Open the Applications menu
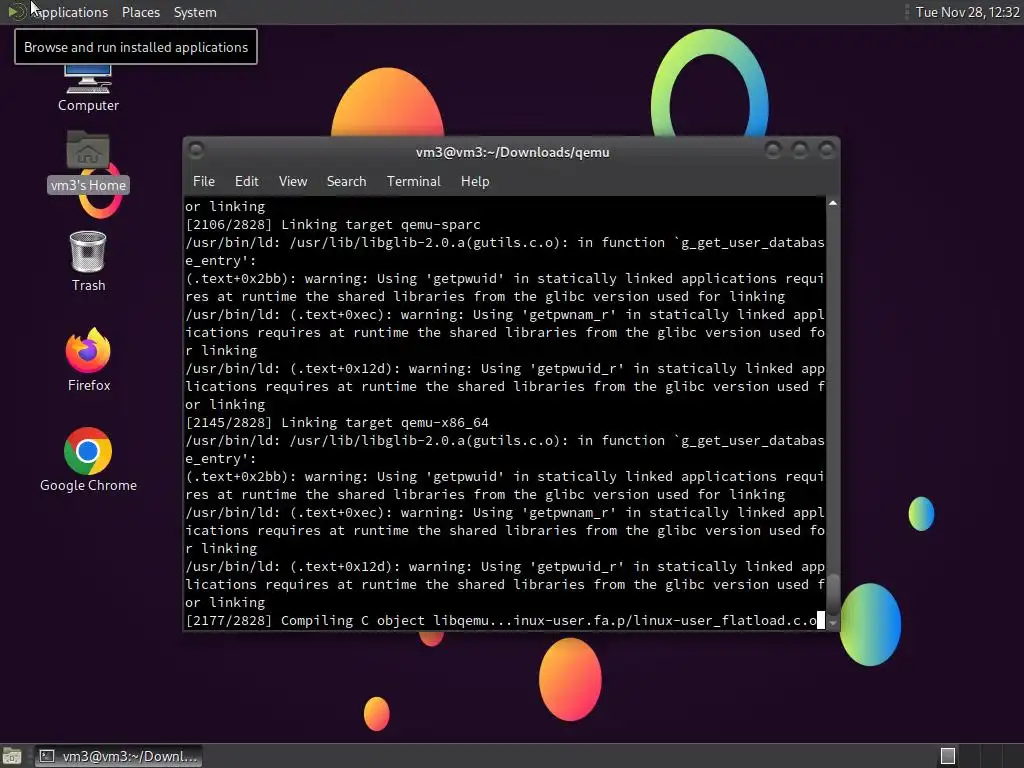This screenshot has width=1024, height=768. (69, 12)
